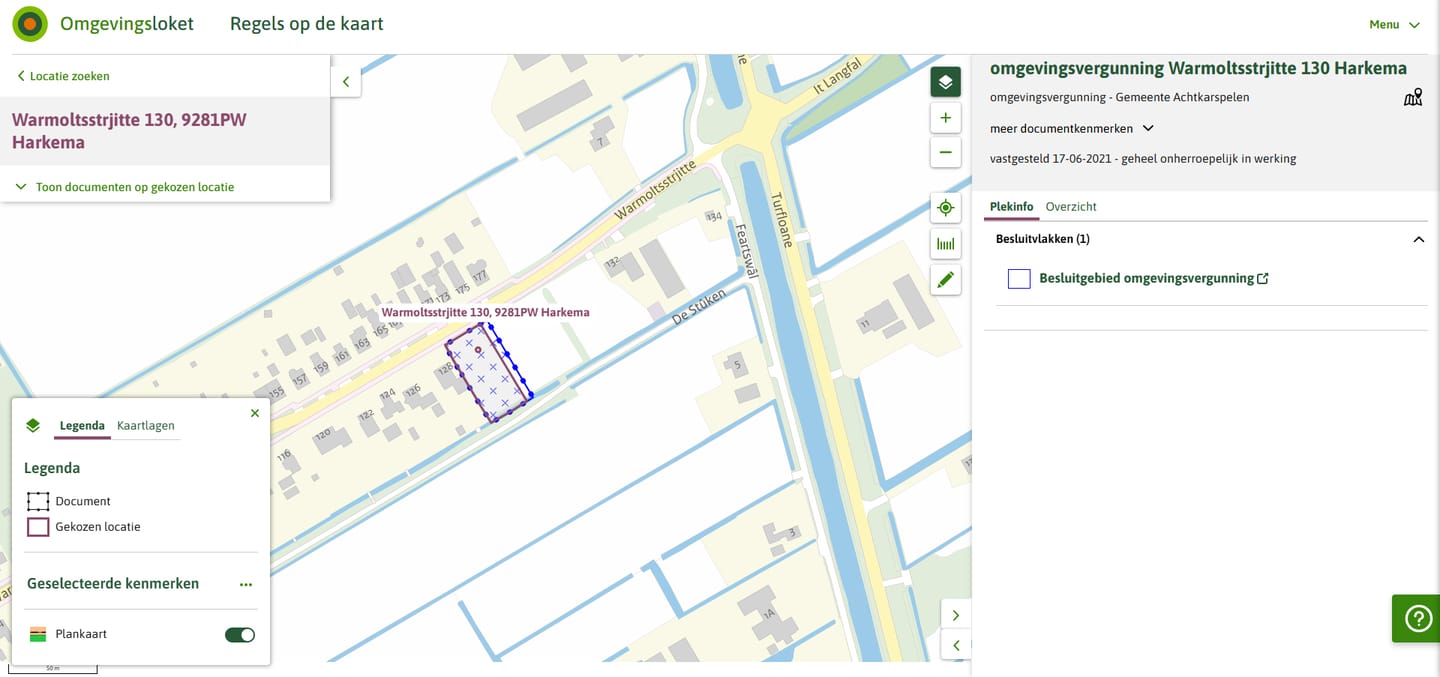The height and width of the screenshot is (677, 1440).
Task: Switch to the Kaartlagen tab
Action: [145, 426]
